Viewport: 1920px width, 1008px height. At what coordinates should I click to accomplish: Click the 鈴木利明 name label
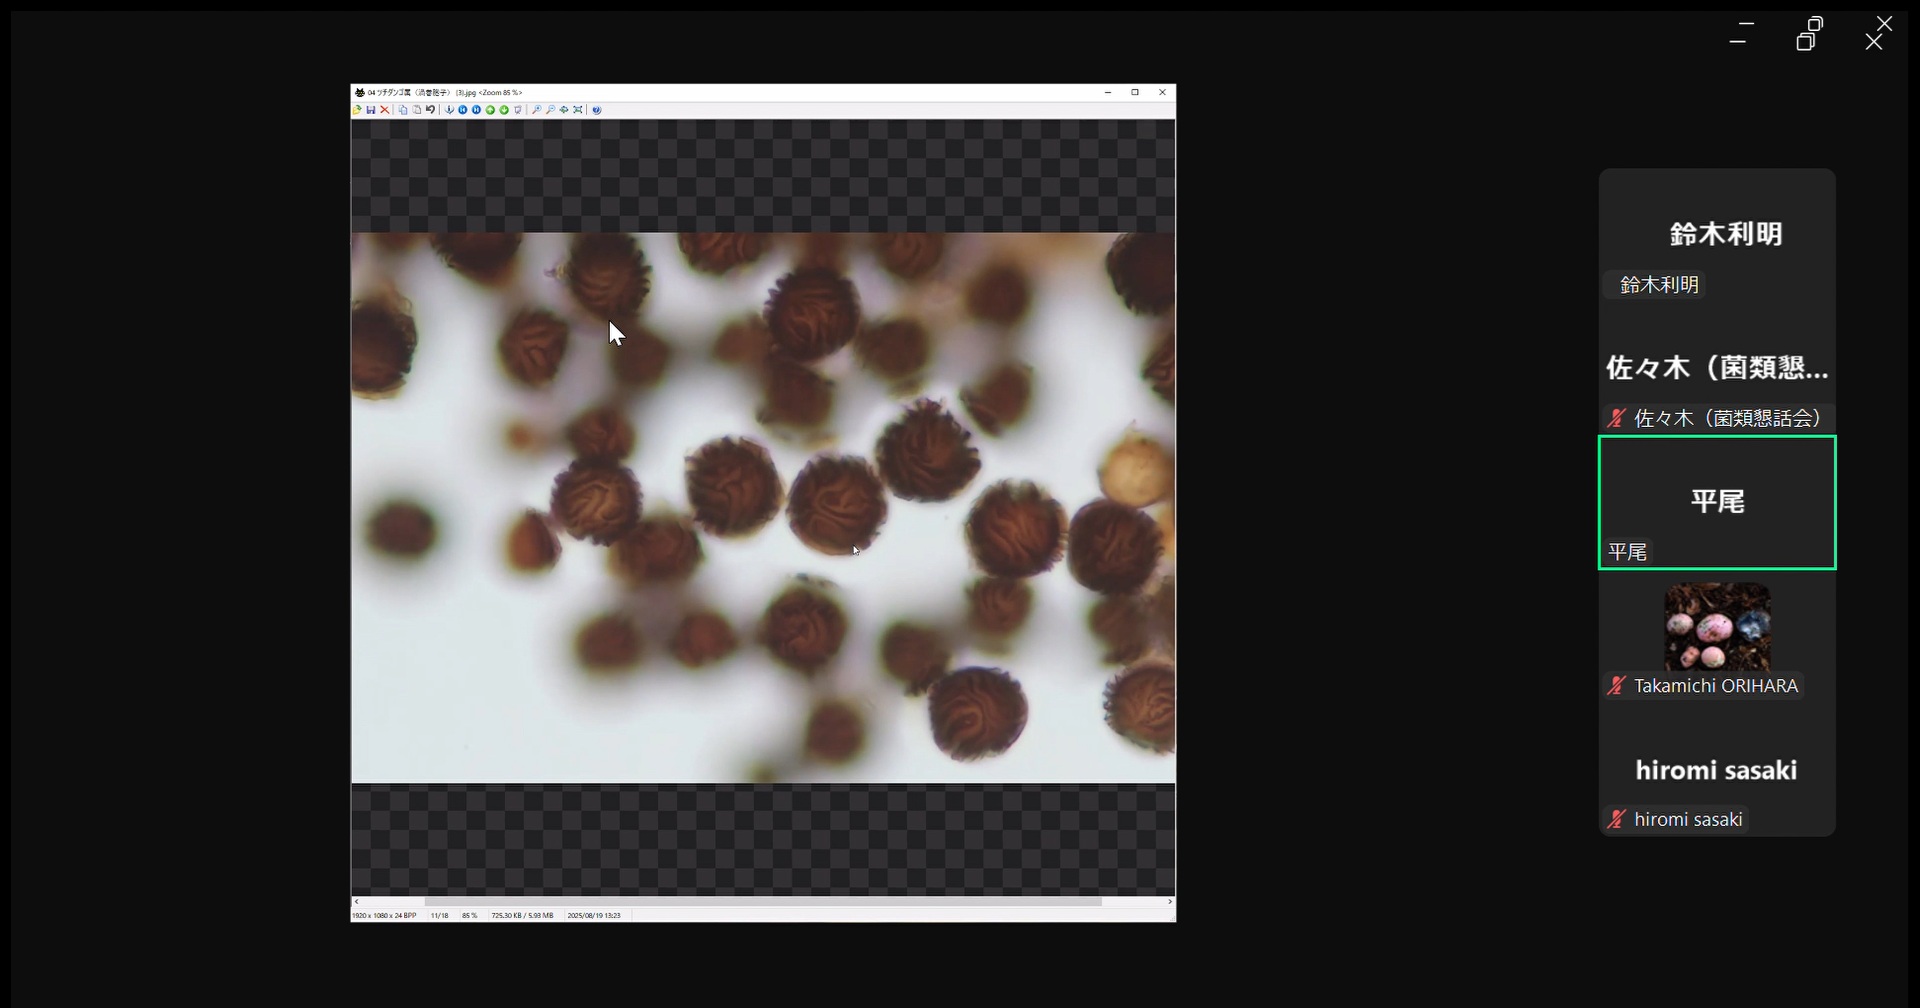click(x=1659, y=285)
